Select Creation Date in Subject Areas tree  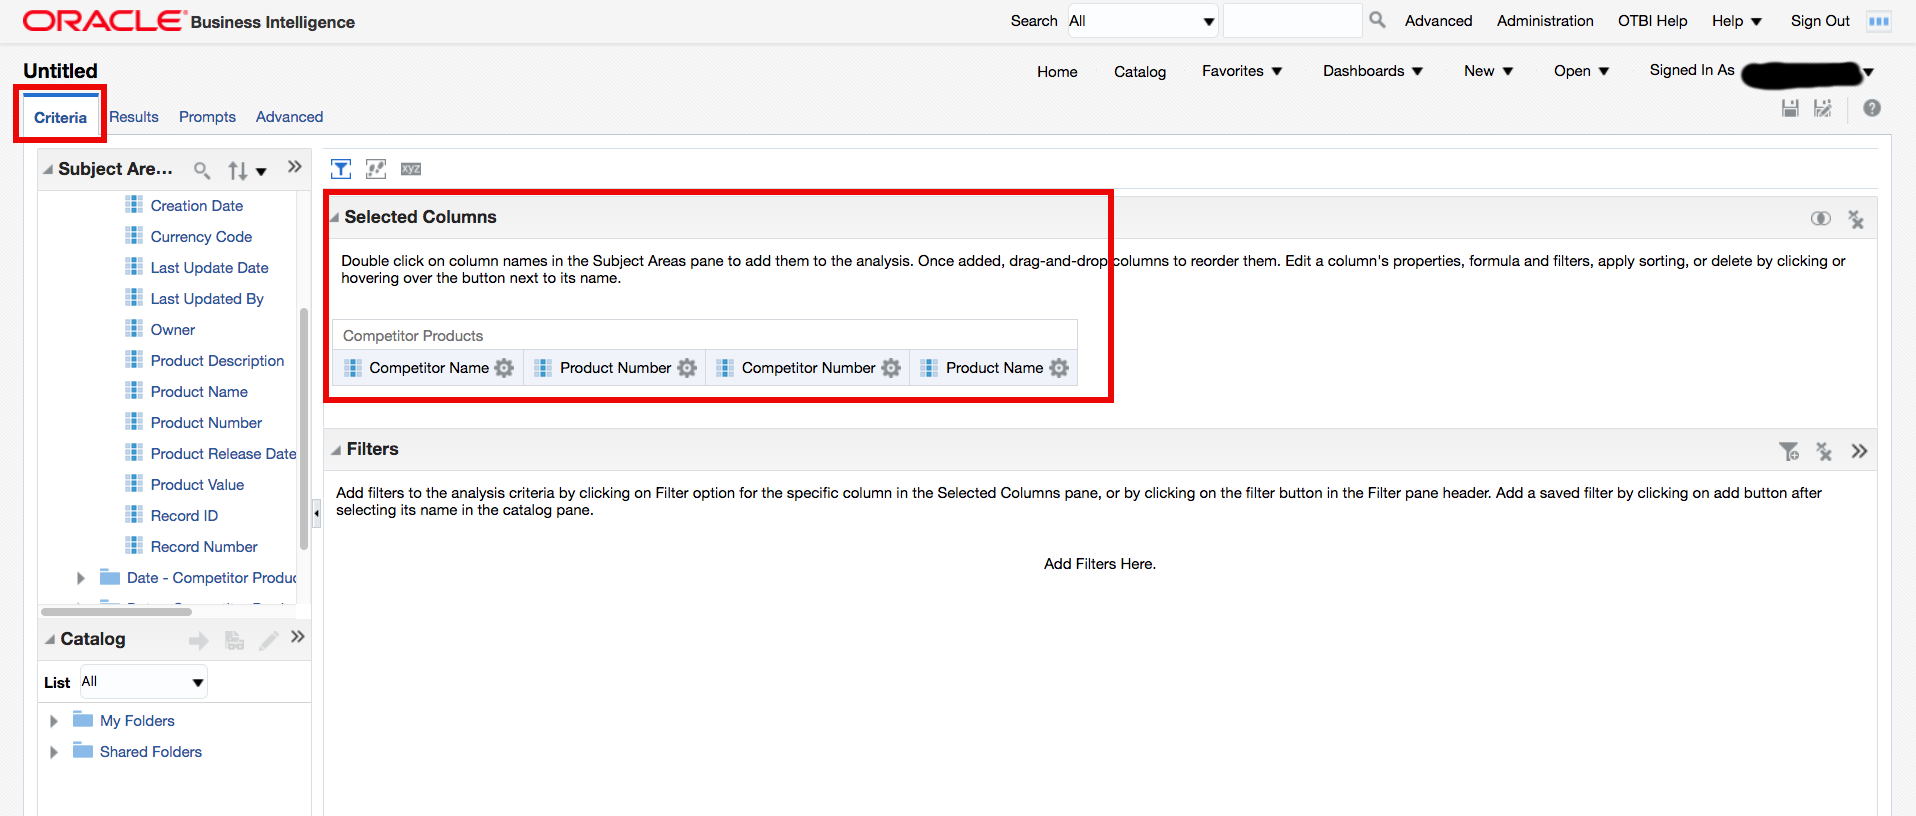point(196,205)
